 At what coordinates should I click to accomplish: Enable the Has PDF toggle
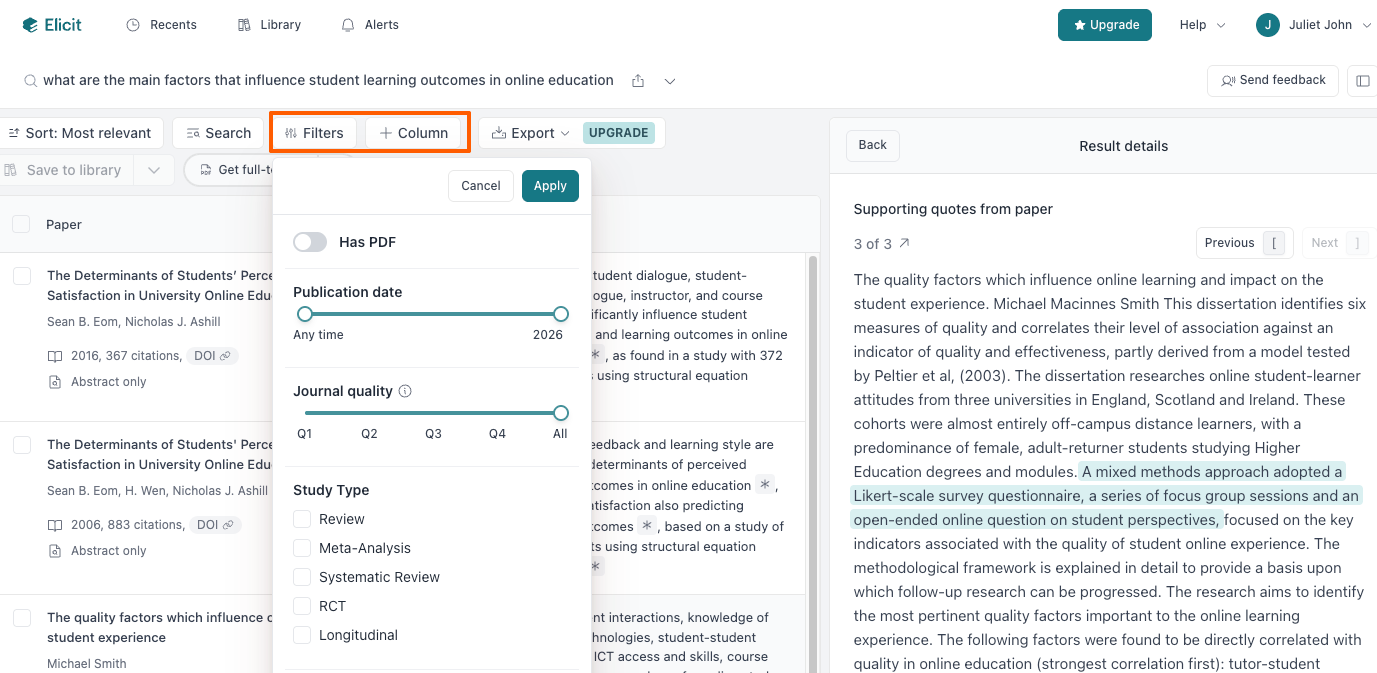(310, 242)
